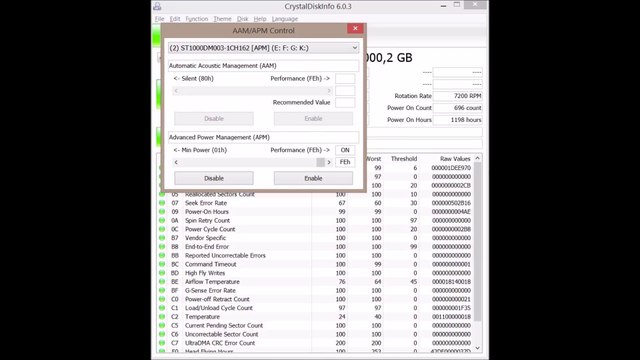Open the Help menu
This screenshot has height=360, width=640.
click(x=260, y=19)
